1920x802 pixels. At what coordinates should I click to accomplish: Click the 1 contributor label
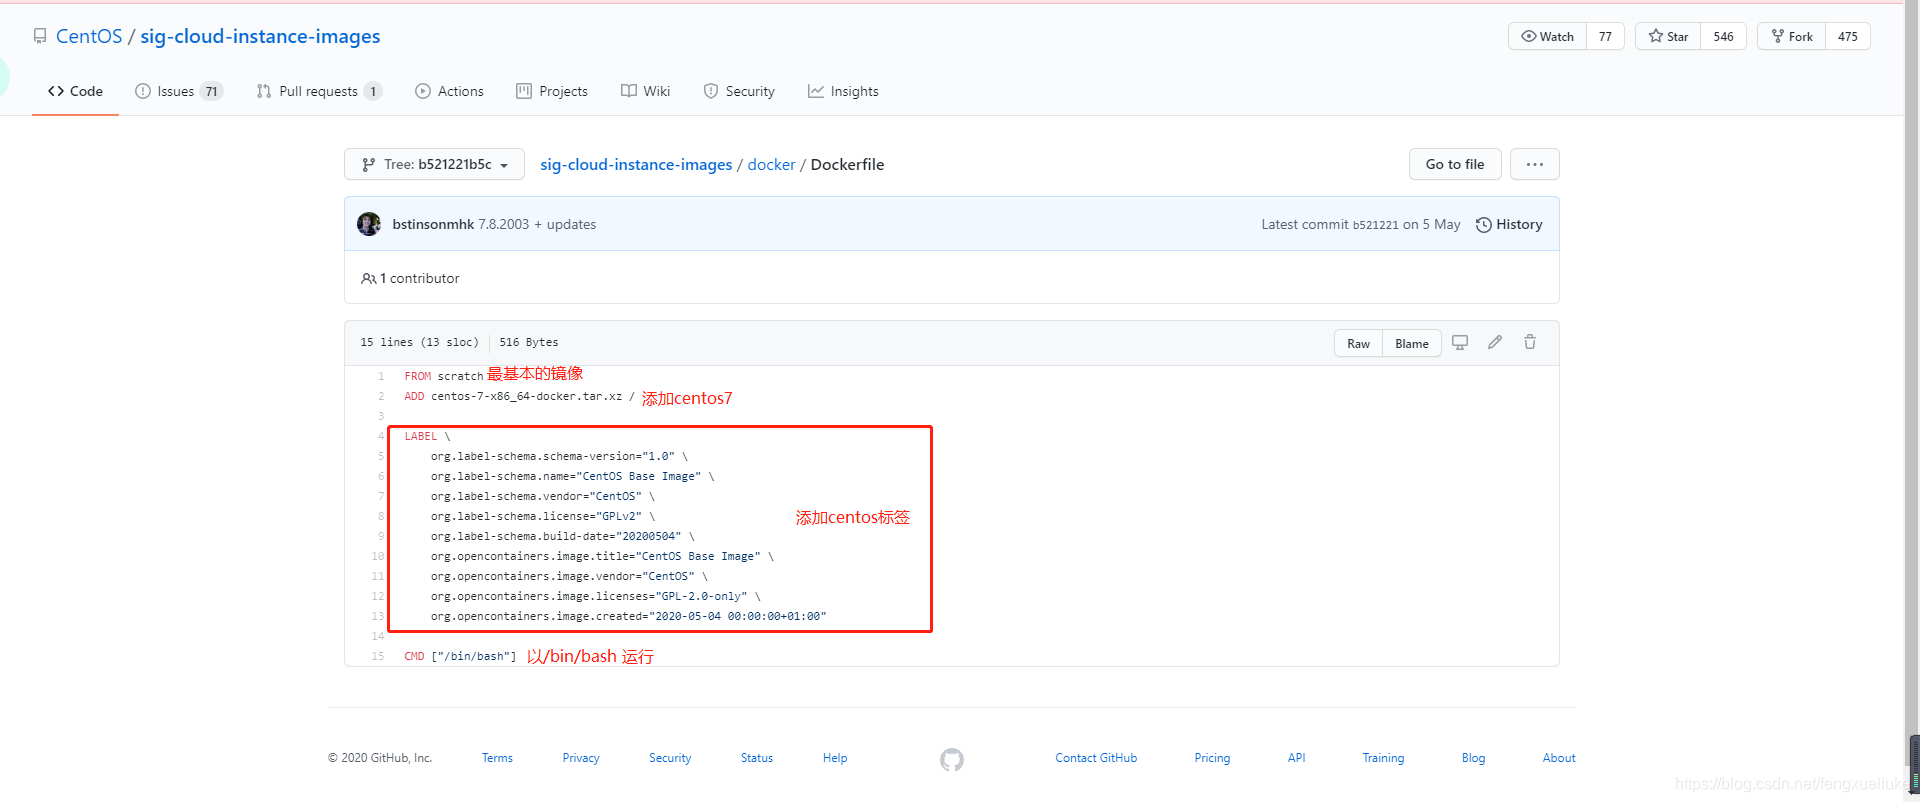[x=411, y=278]
